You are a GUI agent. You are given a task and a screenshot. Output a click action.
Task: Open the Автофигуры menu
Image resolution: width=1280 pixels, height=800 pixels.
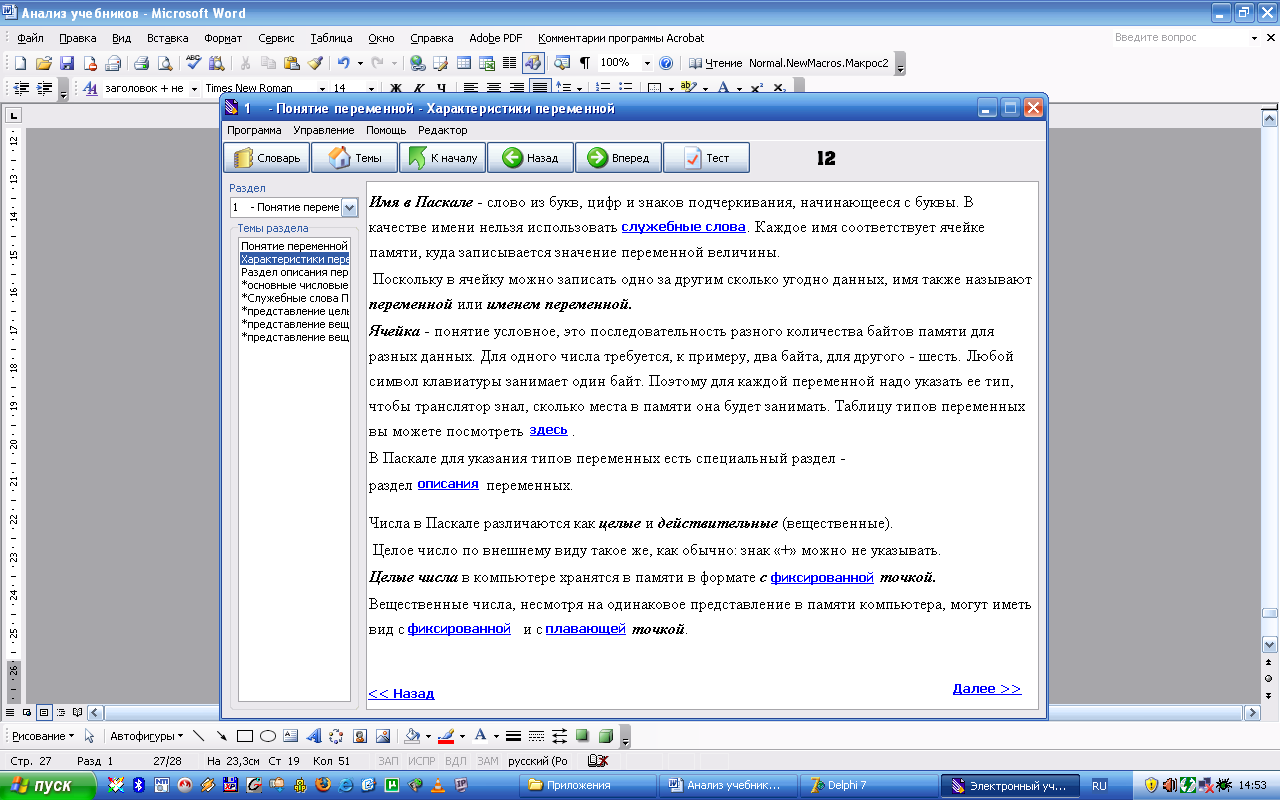click(147, 736)
